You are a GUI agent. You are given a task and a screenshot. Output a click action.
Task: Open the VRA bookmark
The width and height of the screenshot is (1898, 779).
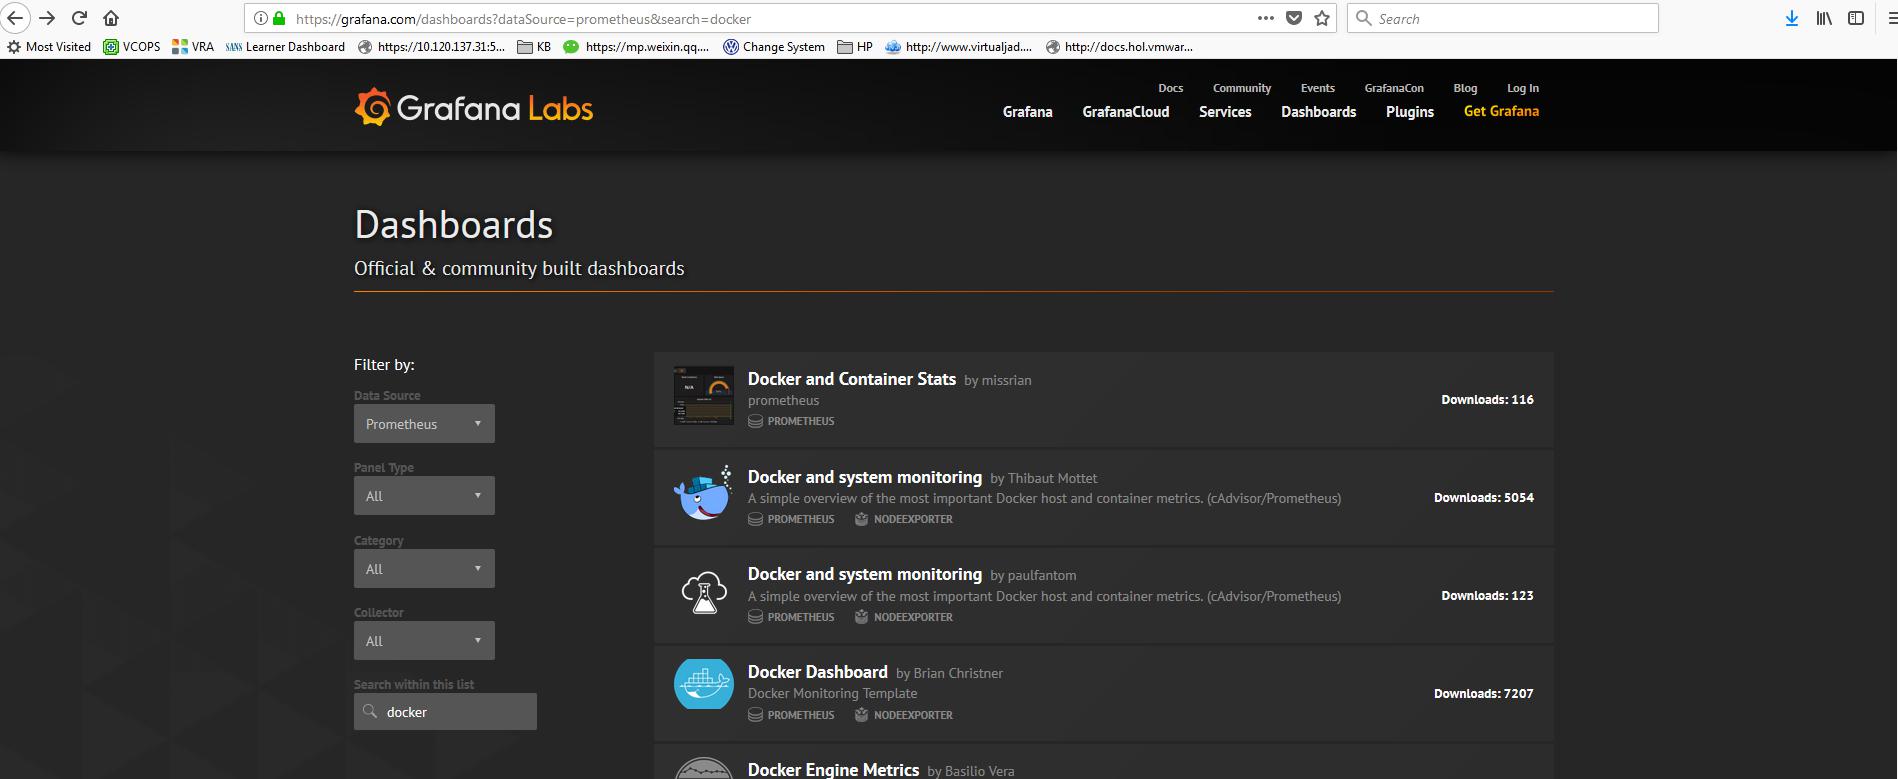point(193,46)
